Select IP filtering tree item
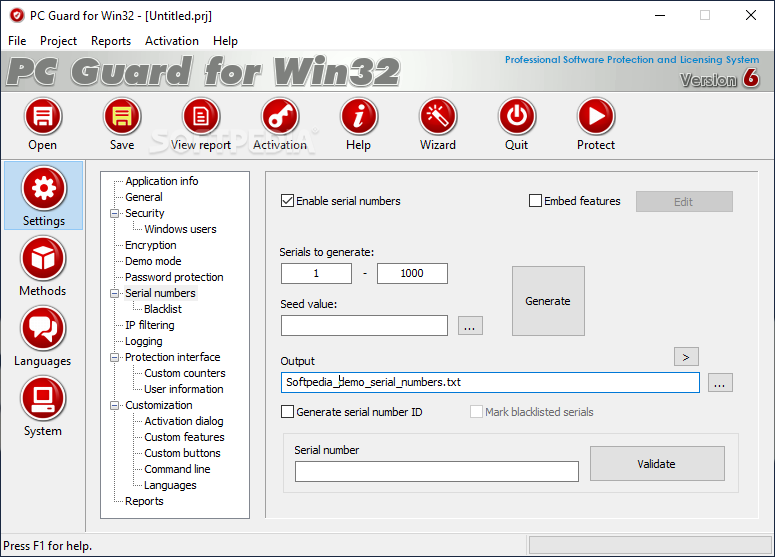 tap(150, 325)
